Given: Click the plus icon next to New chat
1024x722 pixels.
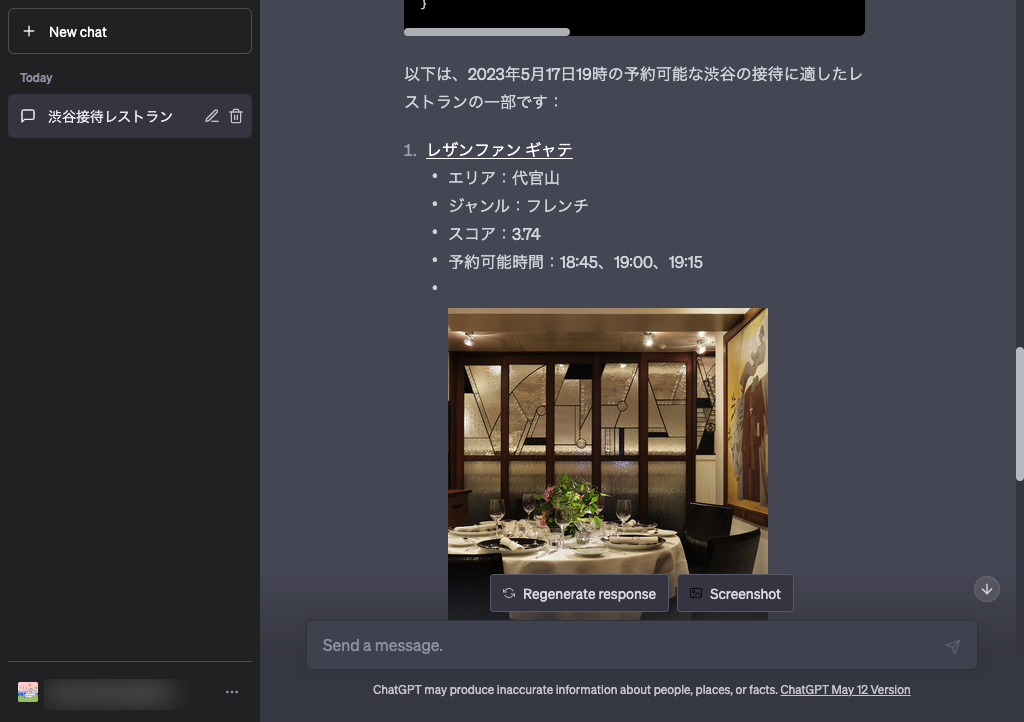Looking at the screenshot, I should point(29,31).
